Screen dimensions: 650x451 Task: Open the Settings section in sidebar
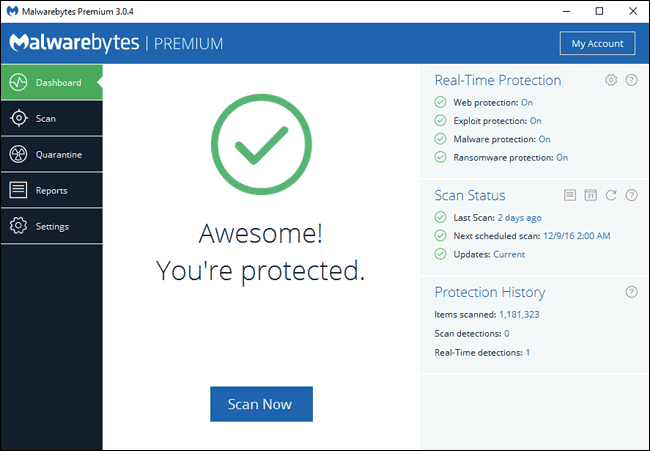coord(51,226)
